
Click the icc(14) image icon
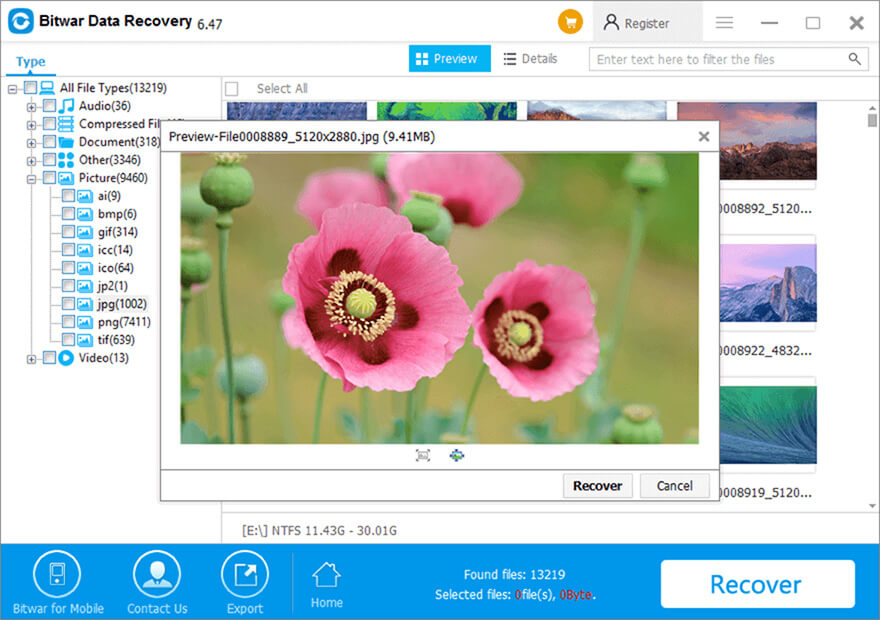[x=85, y=250]
